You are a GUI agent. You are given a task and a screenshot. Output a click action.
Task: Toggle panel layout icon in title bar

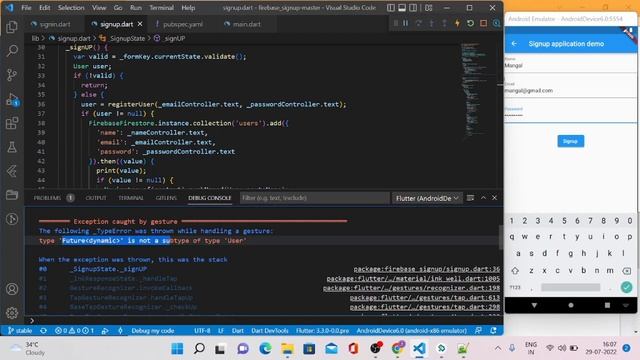[402, 8]
